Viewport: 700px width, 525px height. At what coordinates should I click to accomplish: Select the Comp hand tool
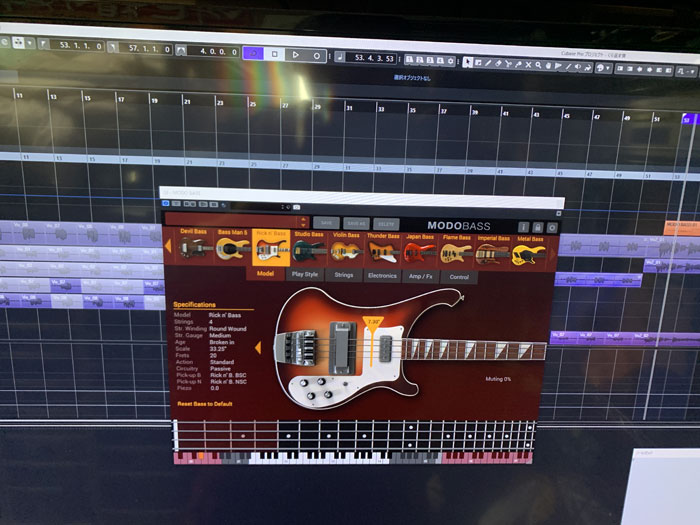[x=548, y=66]
